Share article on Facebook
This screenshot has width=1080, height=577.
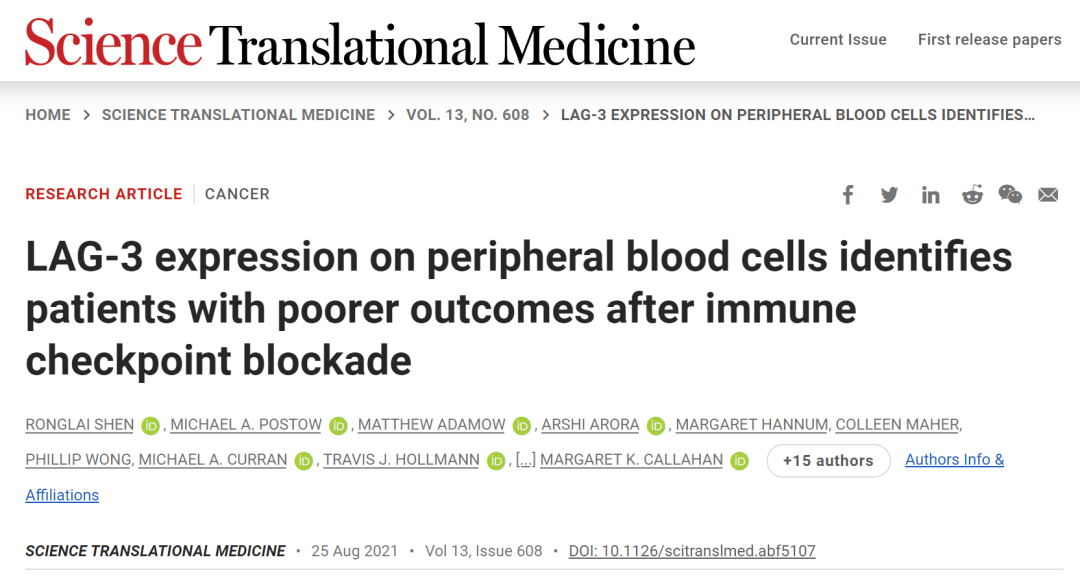coord(848,194)
